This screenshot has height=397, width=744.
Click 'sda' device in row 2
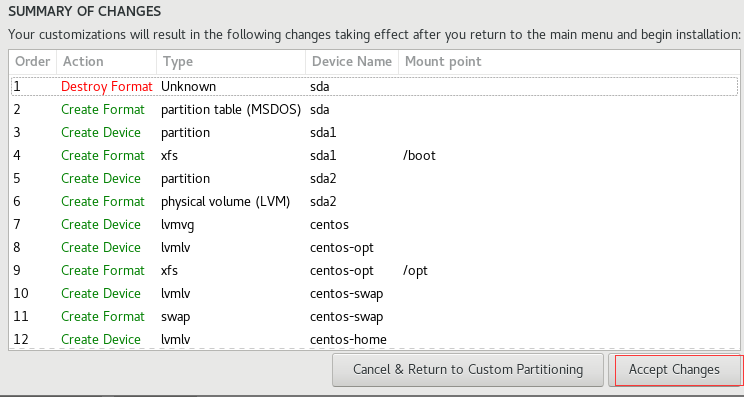pos(320,110)
